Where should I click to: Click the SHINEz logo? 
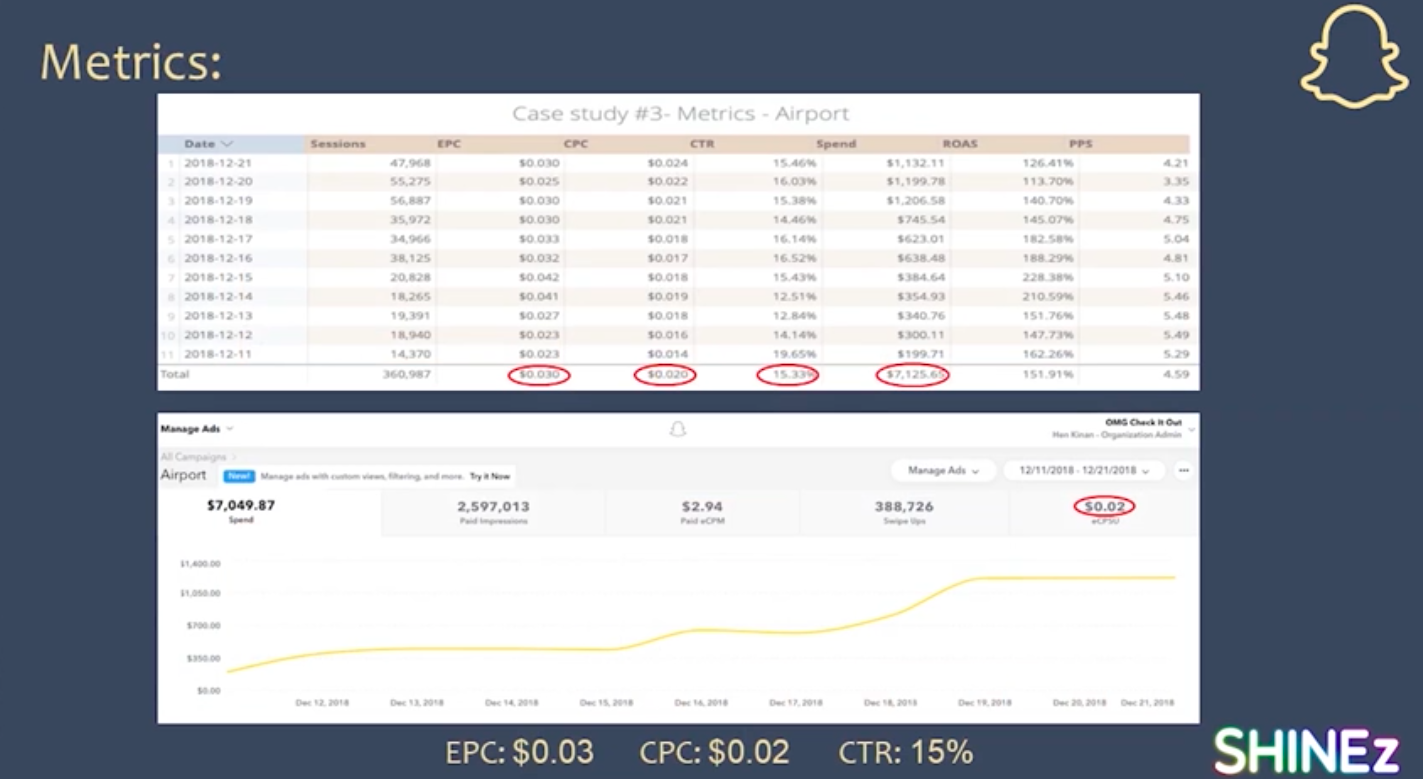pyautogui.click(x=1307, y=750)
